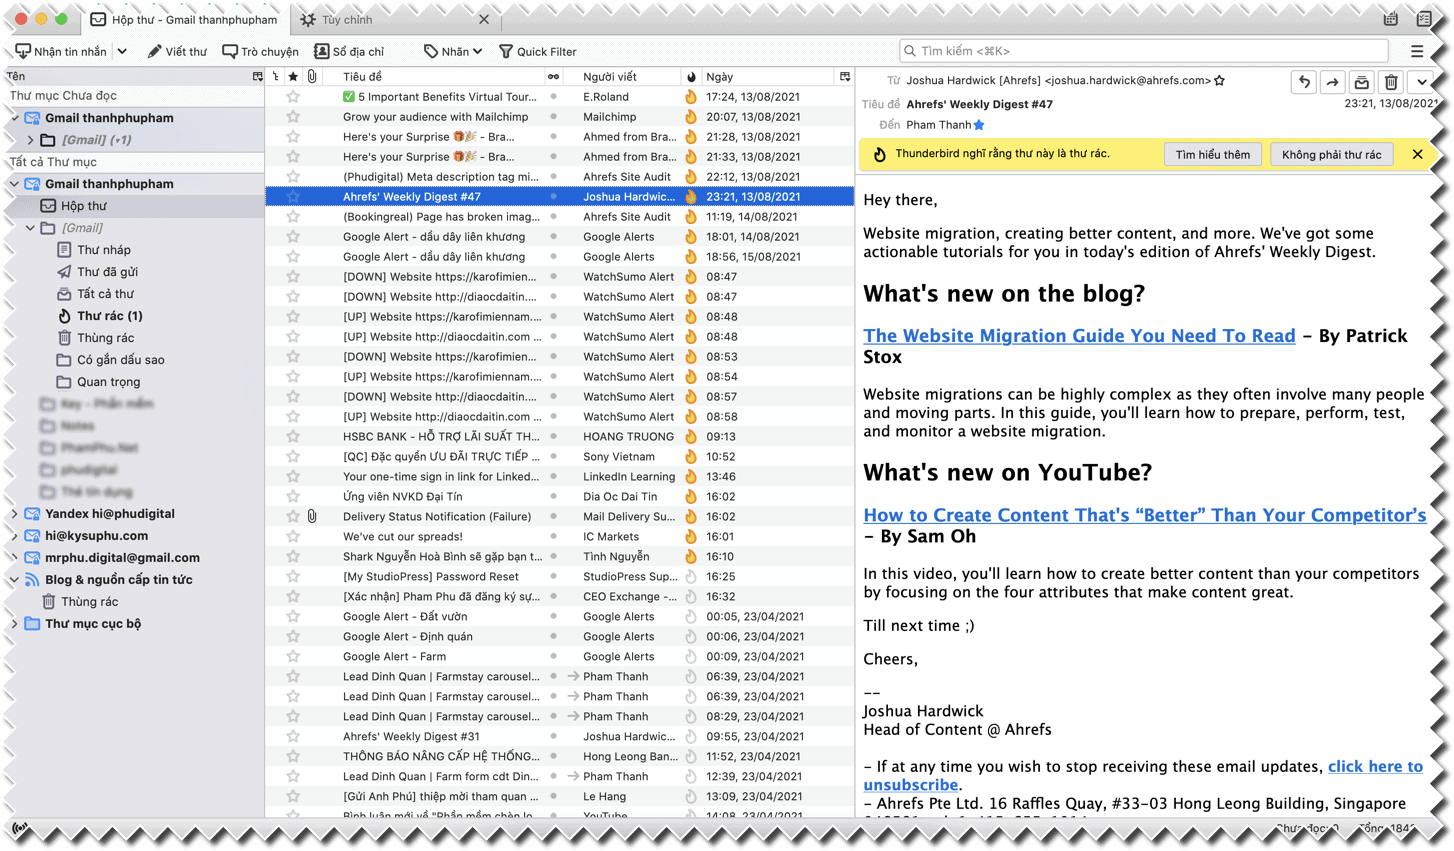The height and width of the screenshot is (851, 1454).
Task: Open the calendar icon at top right
Action: pos(1391,19)
